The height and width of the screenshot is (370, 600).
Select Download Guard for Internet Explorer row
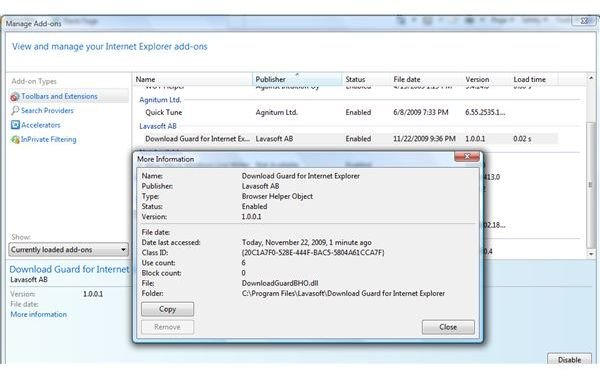tap(346, 139)
